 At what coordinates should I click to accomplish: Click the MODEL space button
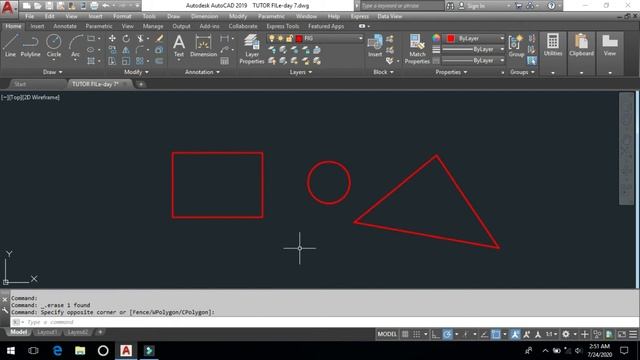[x=387, y=334]
